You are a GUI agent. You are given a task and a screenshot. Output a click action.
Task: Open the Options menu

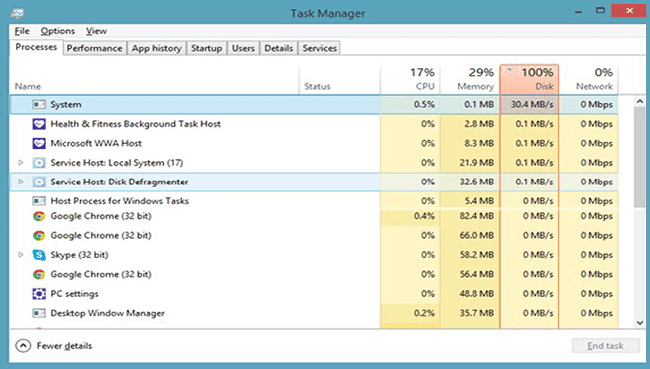58,31
